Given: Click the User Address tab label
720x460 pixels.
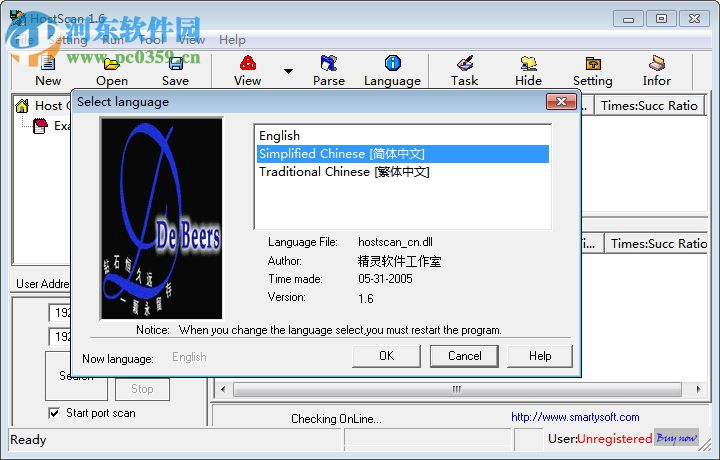Looking at the screenshot, I should click(42, 284).
